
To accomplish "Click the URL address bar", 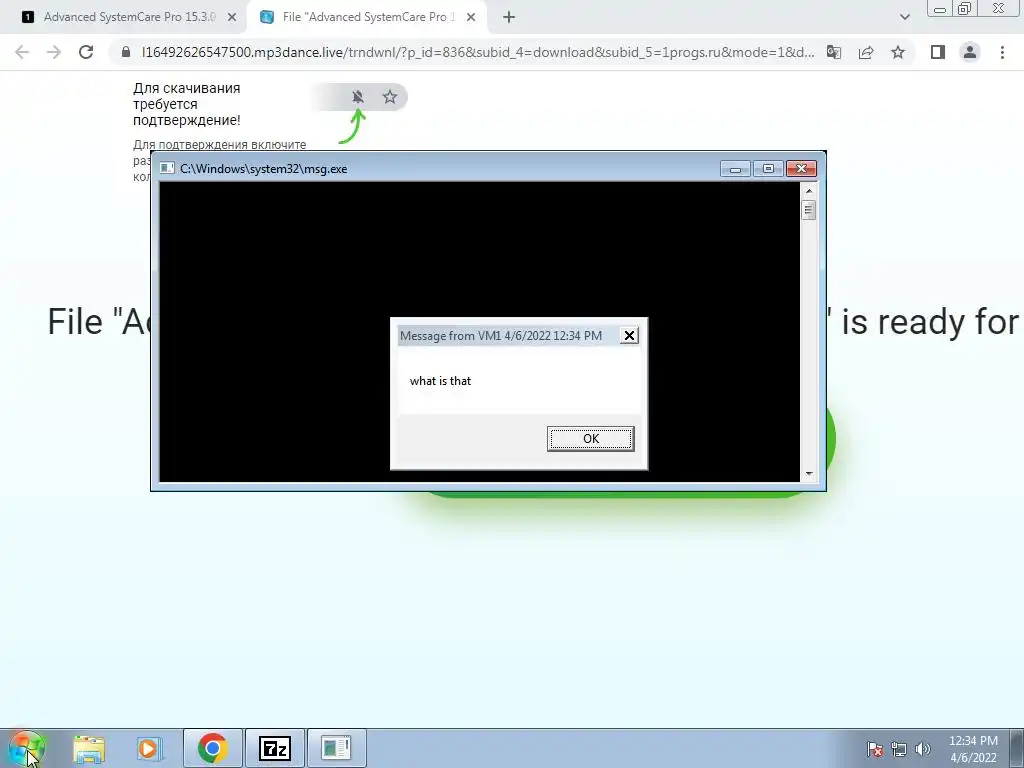I will [x=477, y=52].
